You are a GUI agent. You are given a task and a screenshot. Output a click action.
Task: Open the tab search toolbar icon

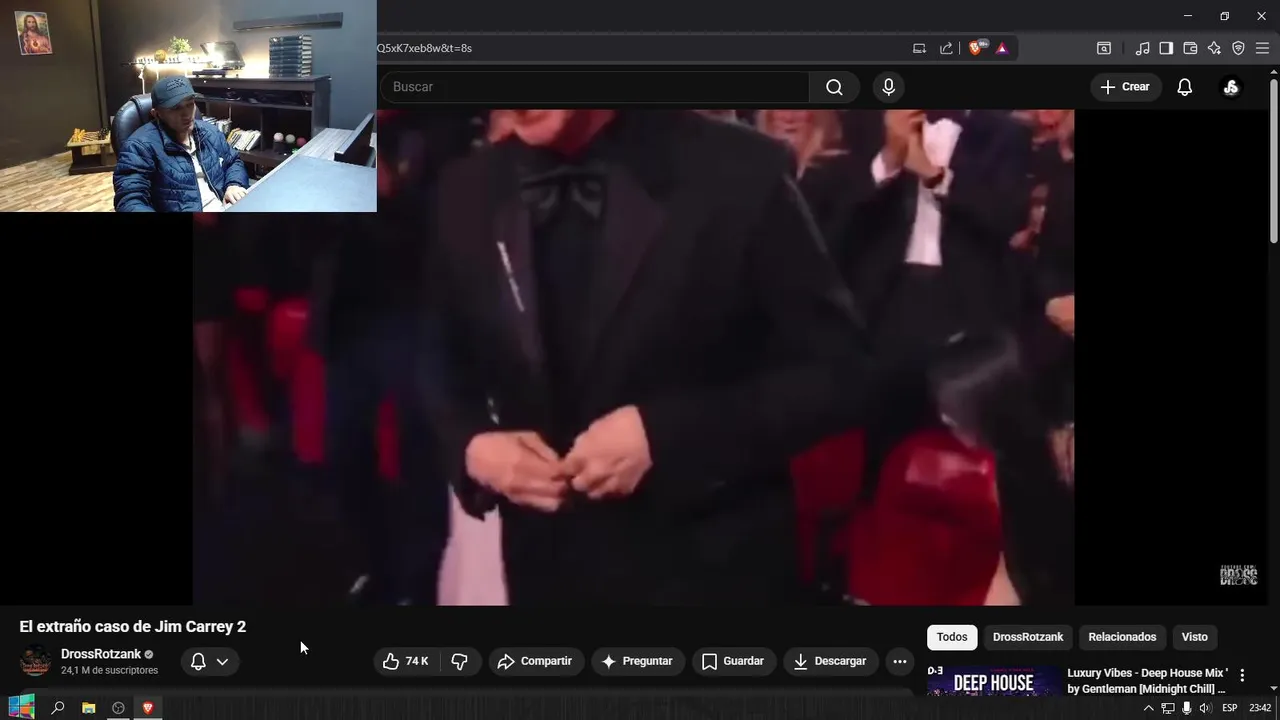coord(1104,48)
